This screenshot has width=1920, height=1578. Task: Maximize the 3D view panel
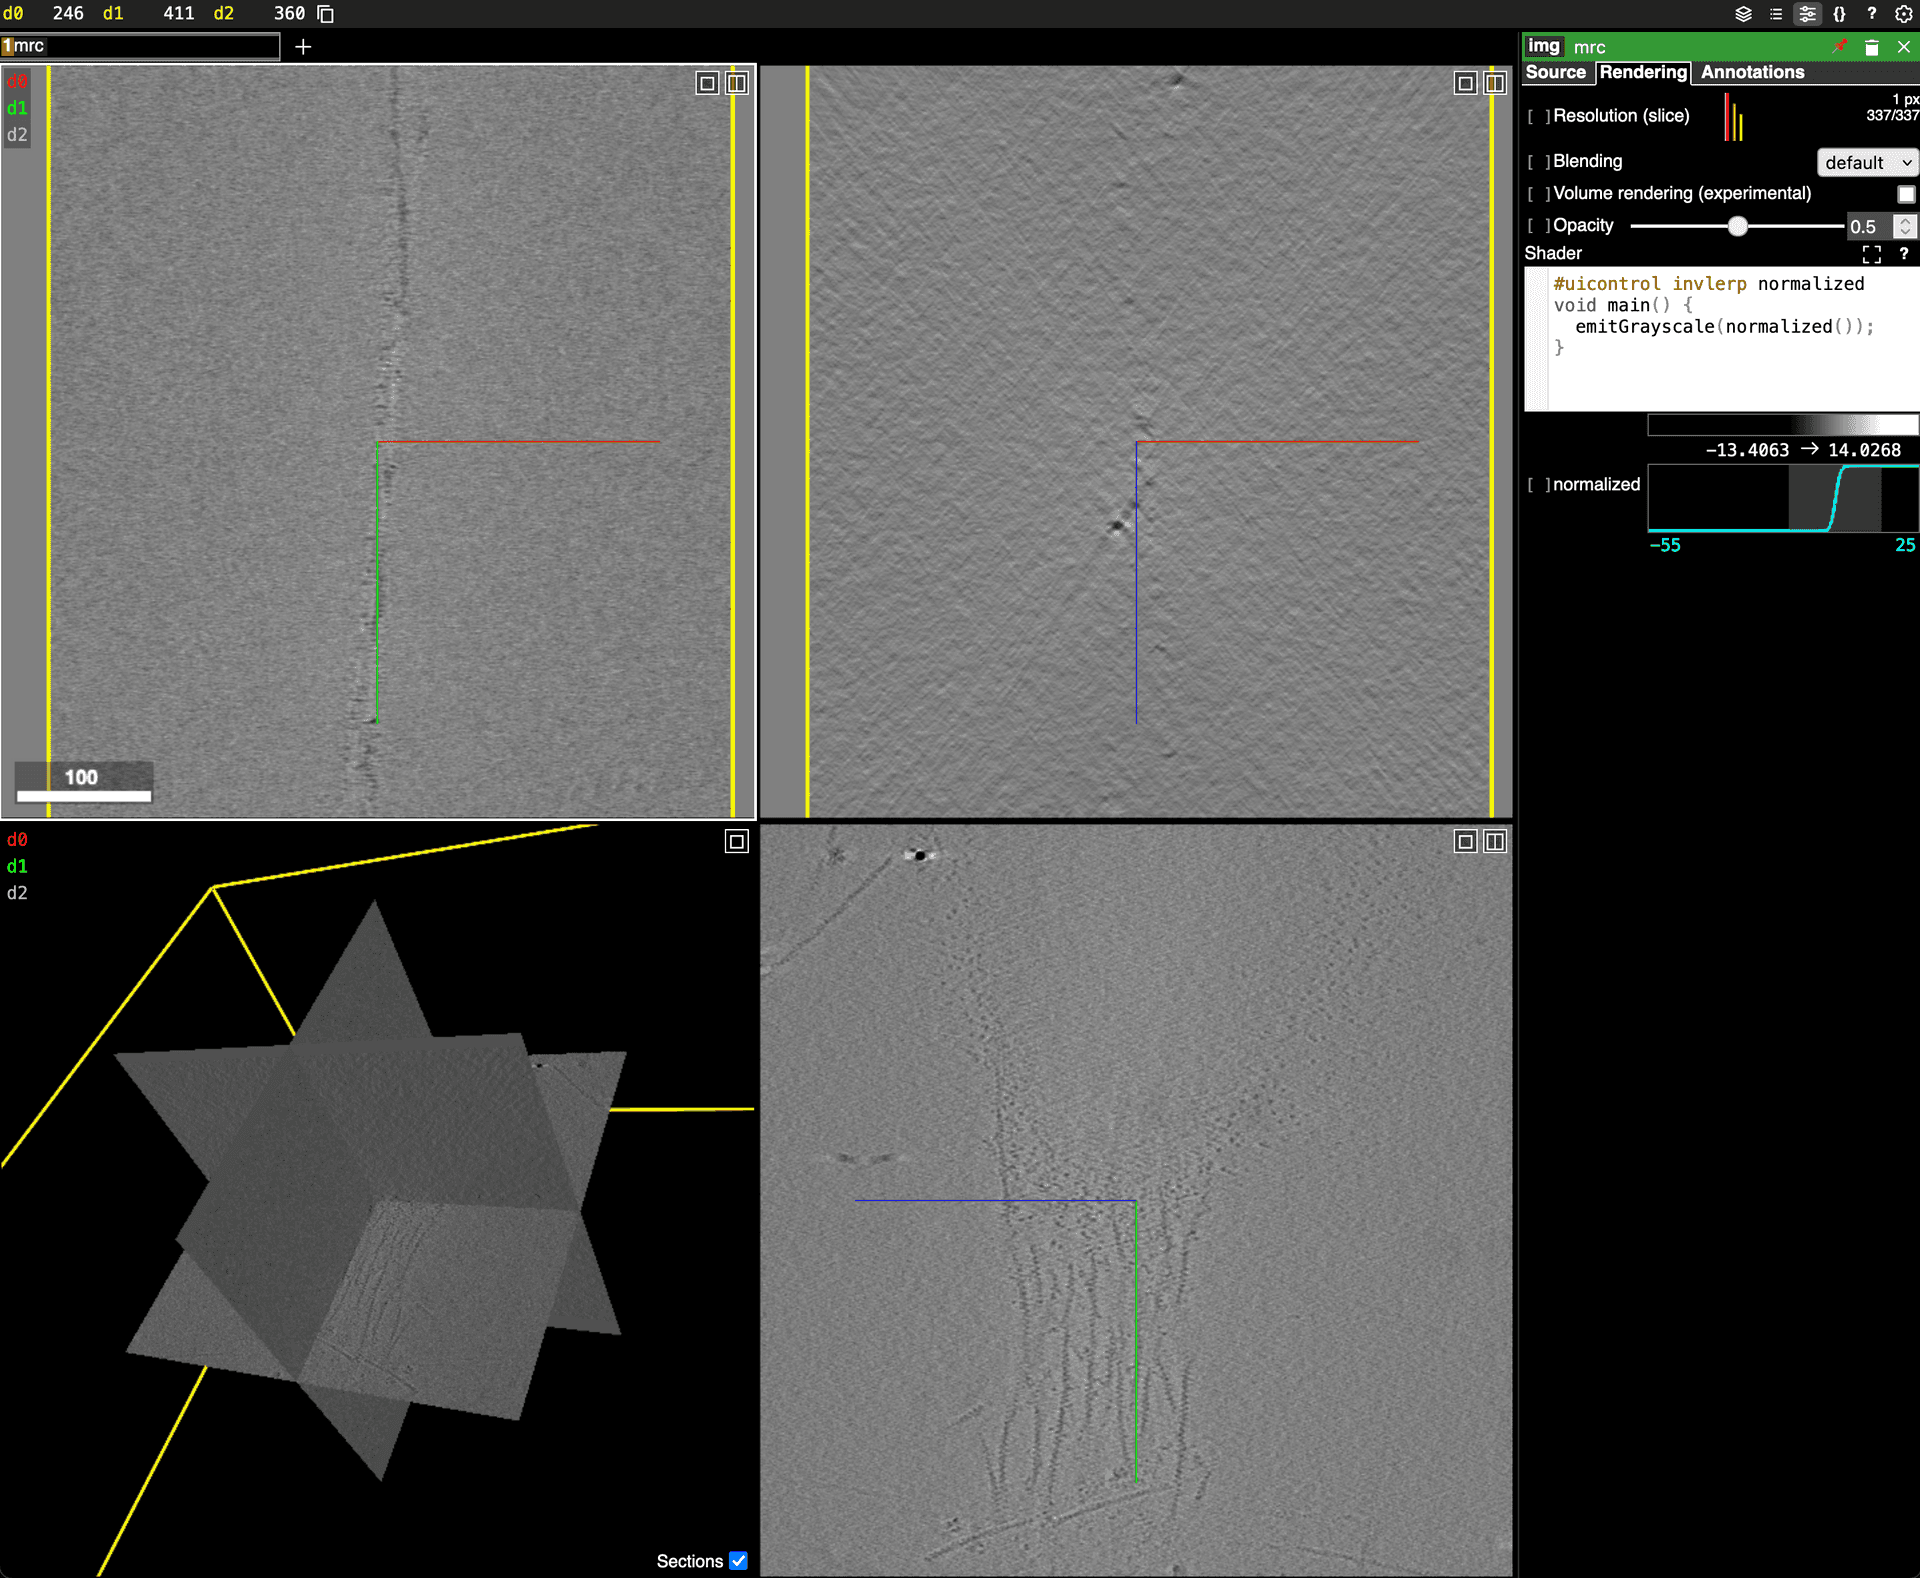coord(737,841)
